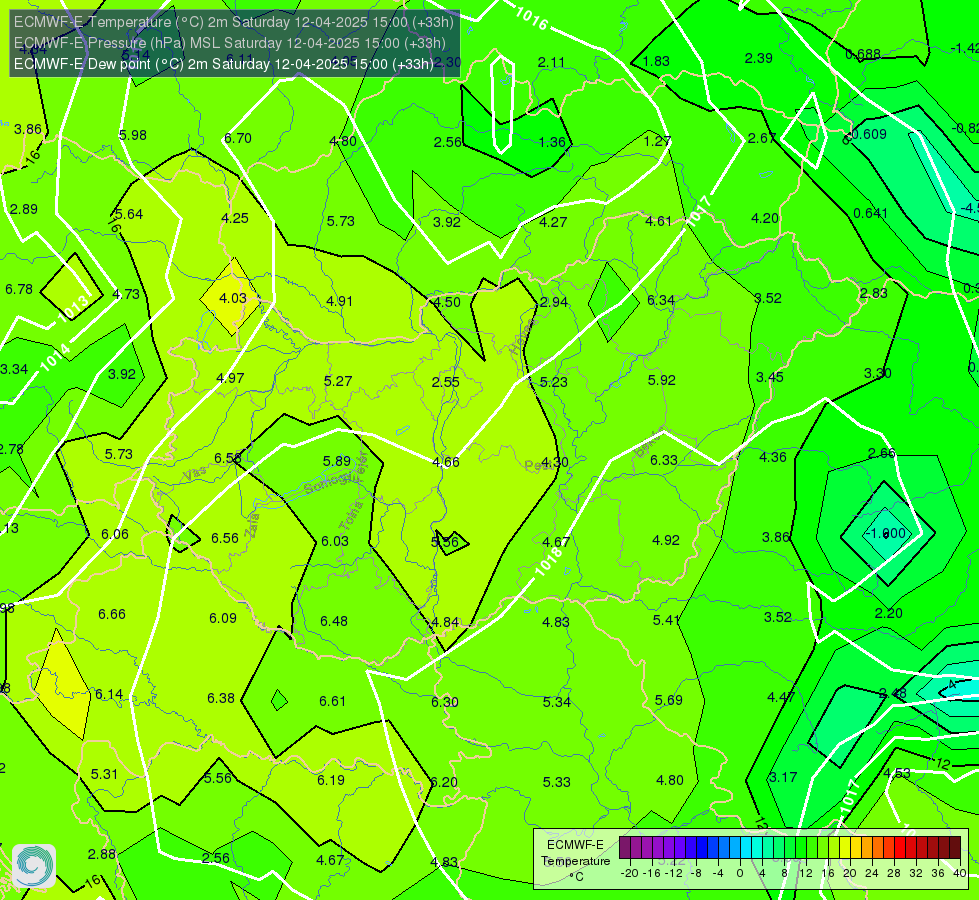The image size is (979, 900).
Task: Click the 2.88 dew point value
Action: click(102, 854)
